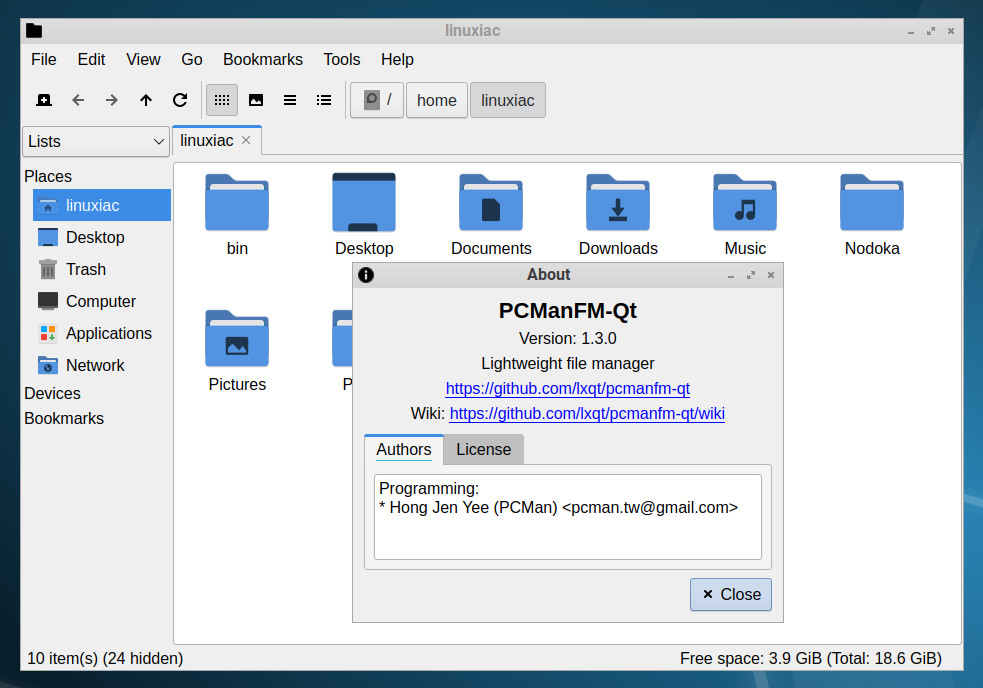
Task: Select Desktop in Places sidebar
Action: [102, 237]
